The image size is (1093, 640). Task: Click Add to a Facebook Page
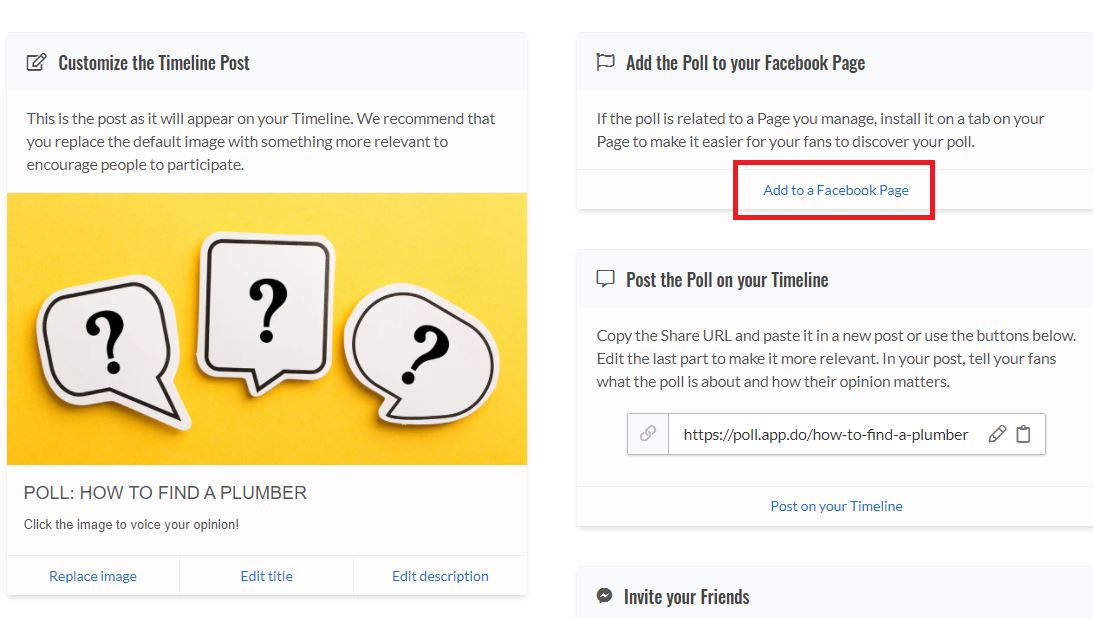point(836,190)
